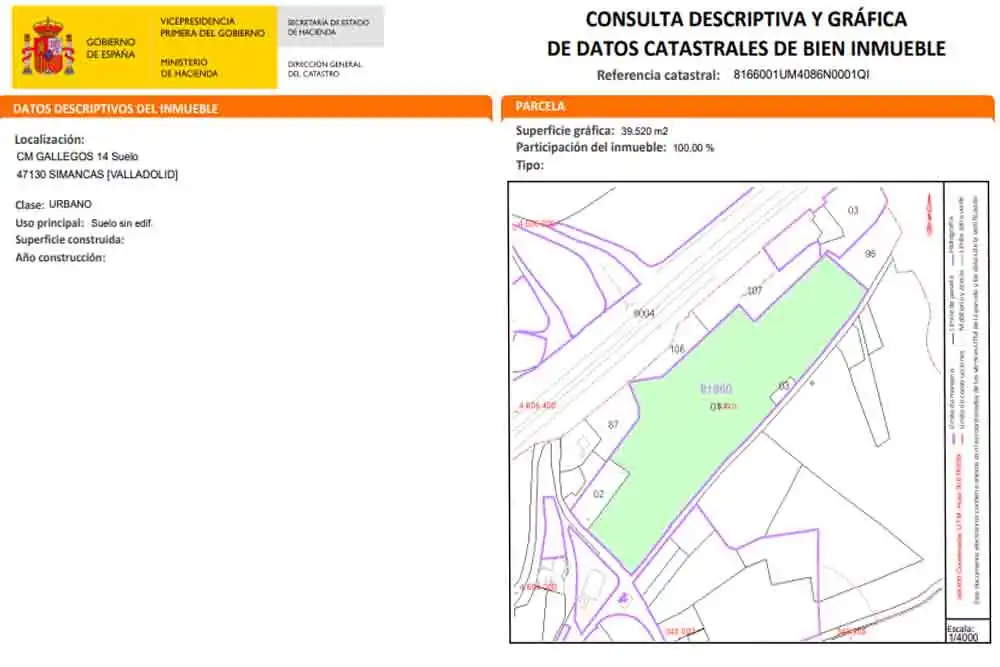Click the '4.606.400' coordinate label on map
Screen dimensions: 1000x667
click(x=537, y=406)
